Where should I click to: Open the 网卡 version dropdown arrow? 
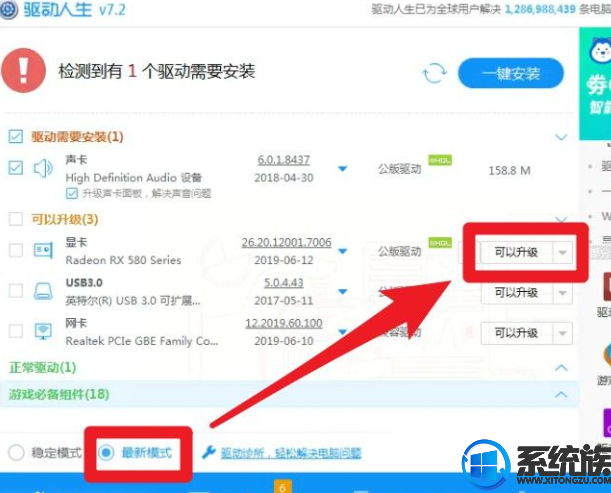(x=343, y=332)
